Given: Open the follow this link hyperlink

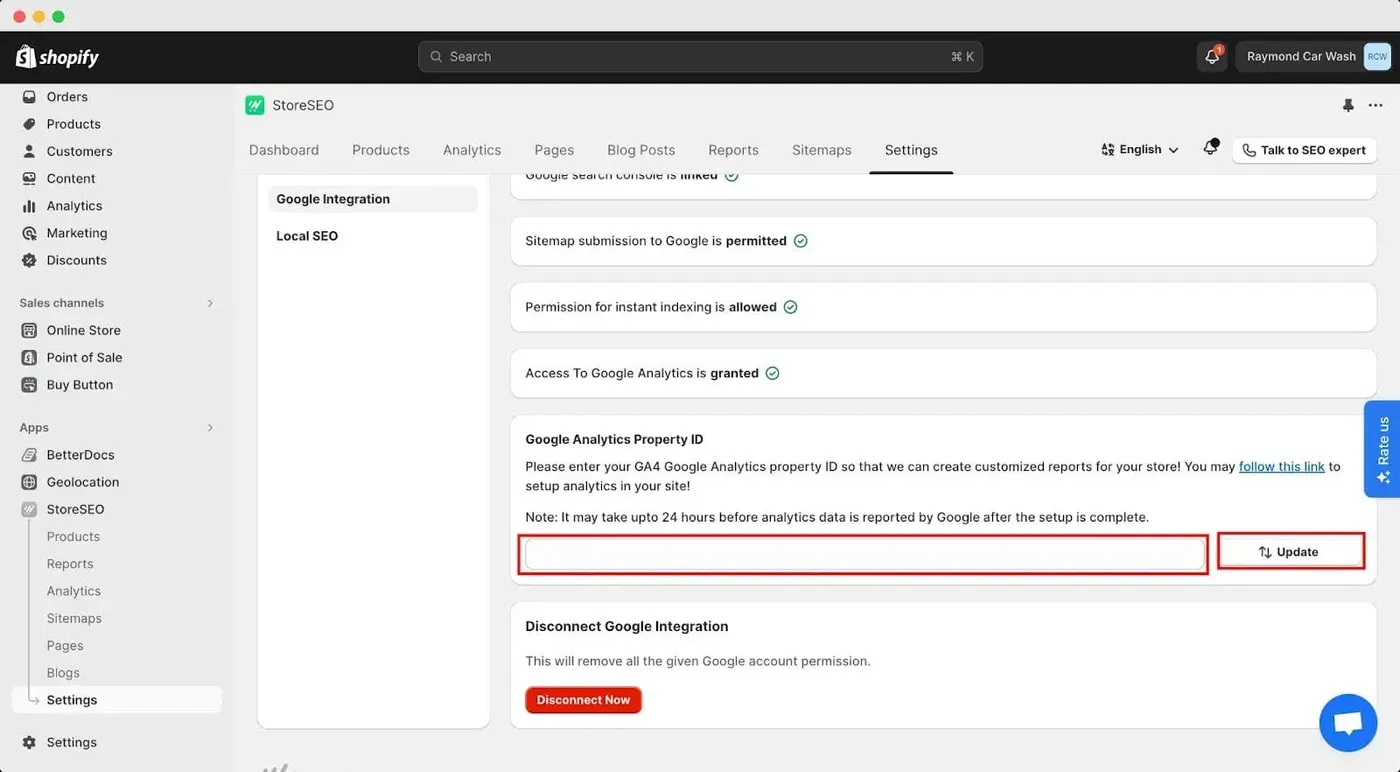Looking at the screenshot, I should point(1282,467).
